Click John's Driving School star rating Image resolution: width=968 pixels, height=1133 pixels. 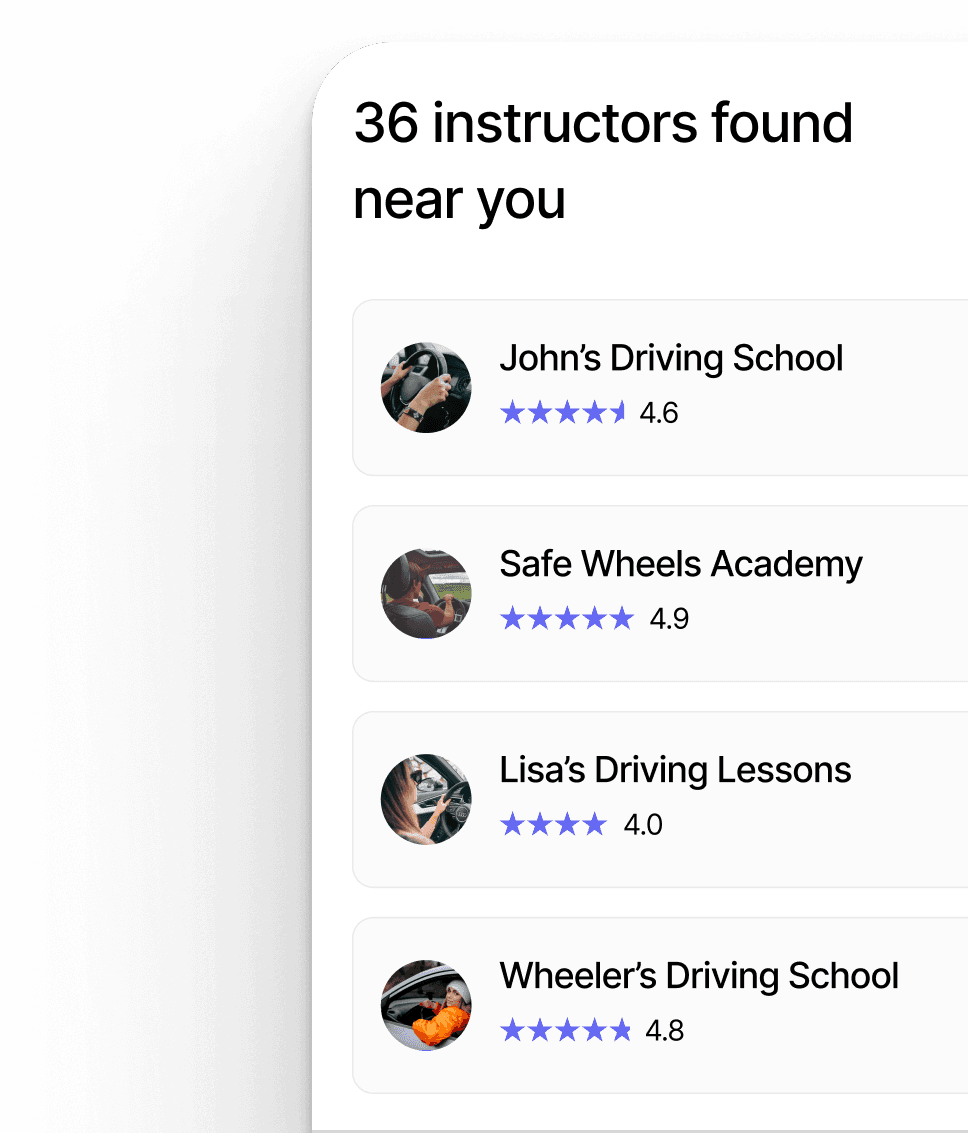(563, 412)
